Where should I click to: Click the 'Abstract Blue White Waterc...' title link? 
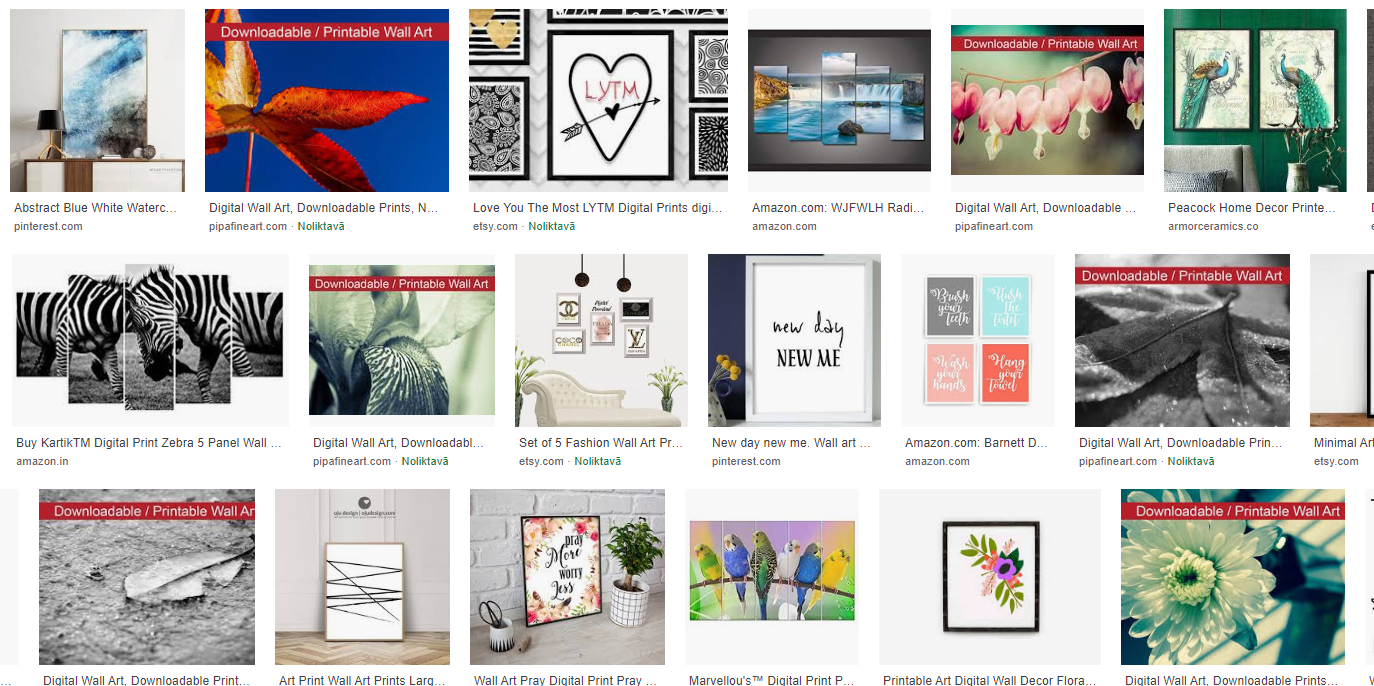click(x=95, y=208)
